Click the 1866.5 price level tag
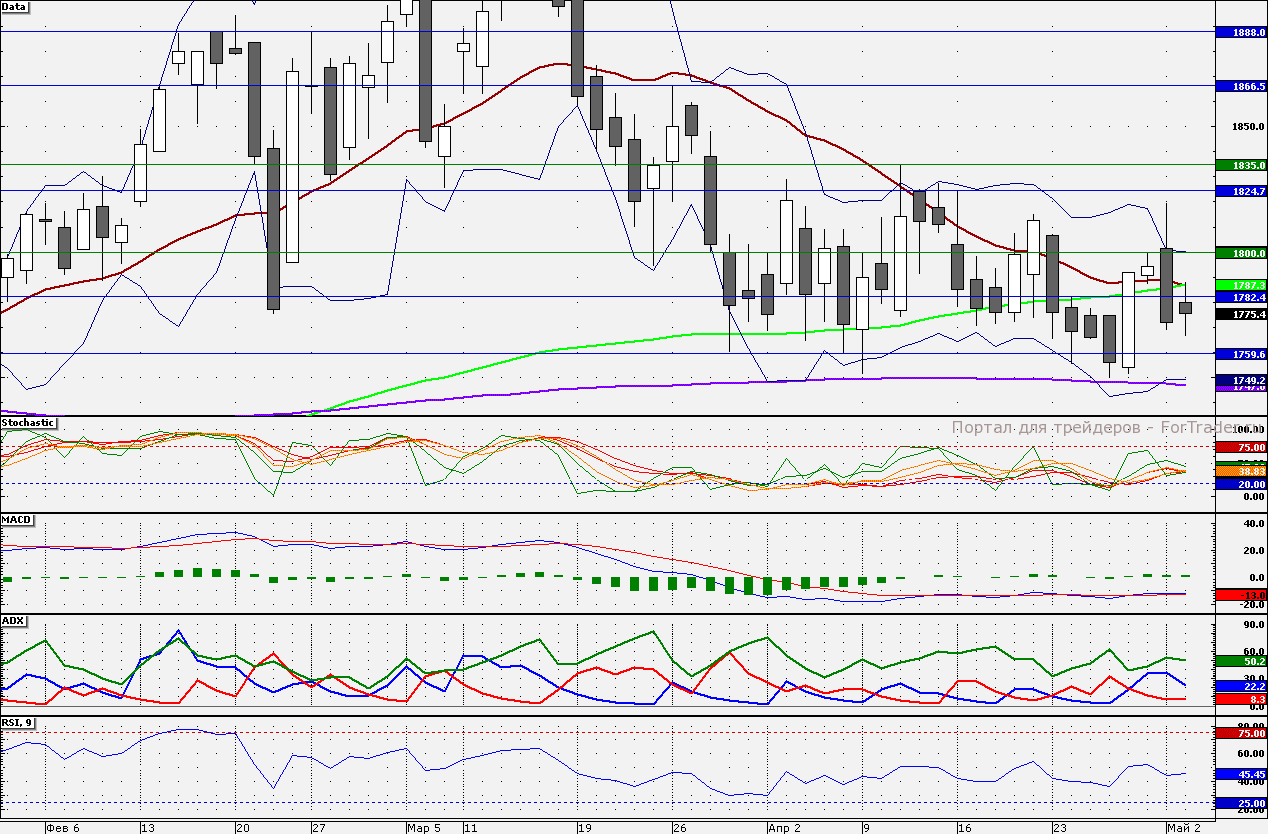This screenshot has width=1268, height=834. coord(1241,86)
